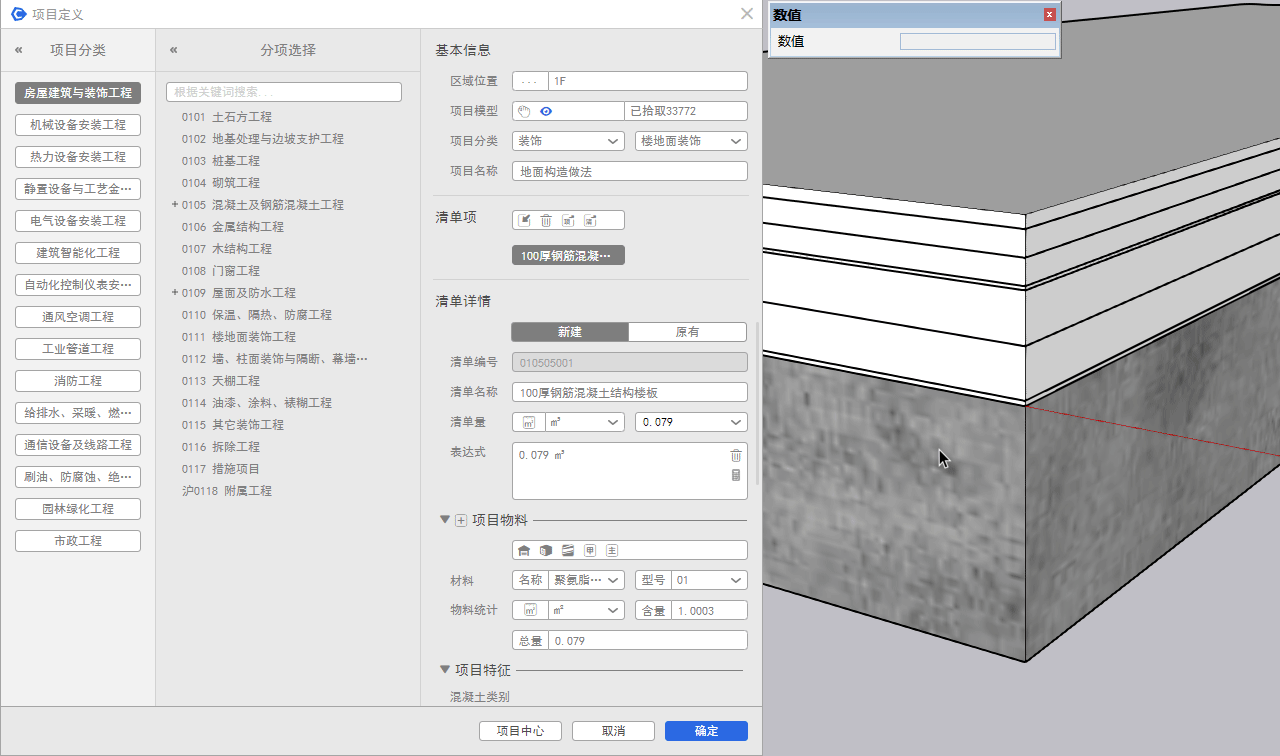Toggle the blue eye visibility icon
This screenshot has height=756, width=1280.
[546, 111]
